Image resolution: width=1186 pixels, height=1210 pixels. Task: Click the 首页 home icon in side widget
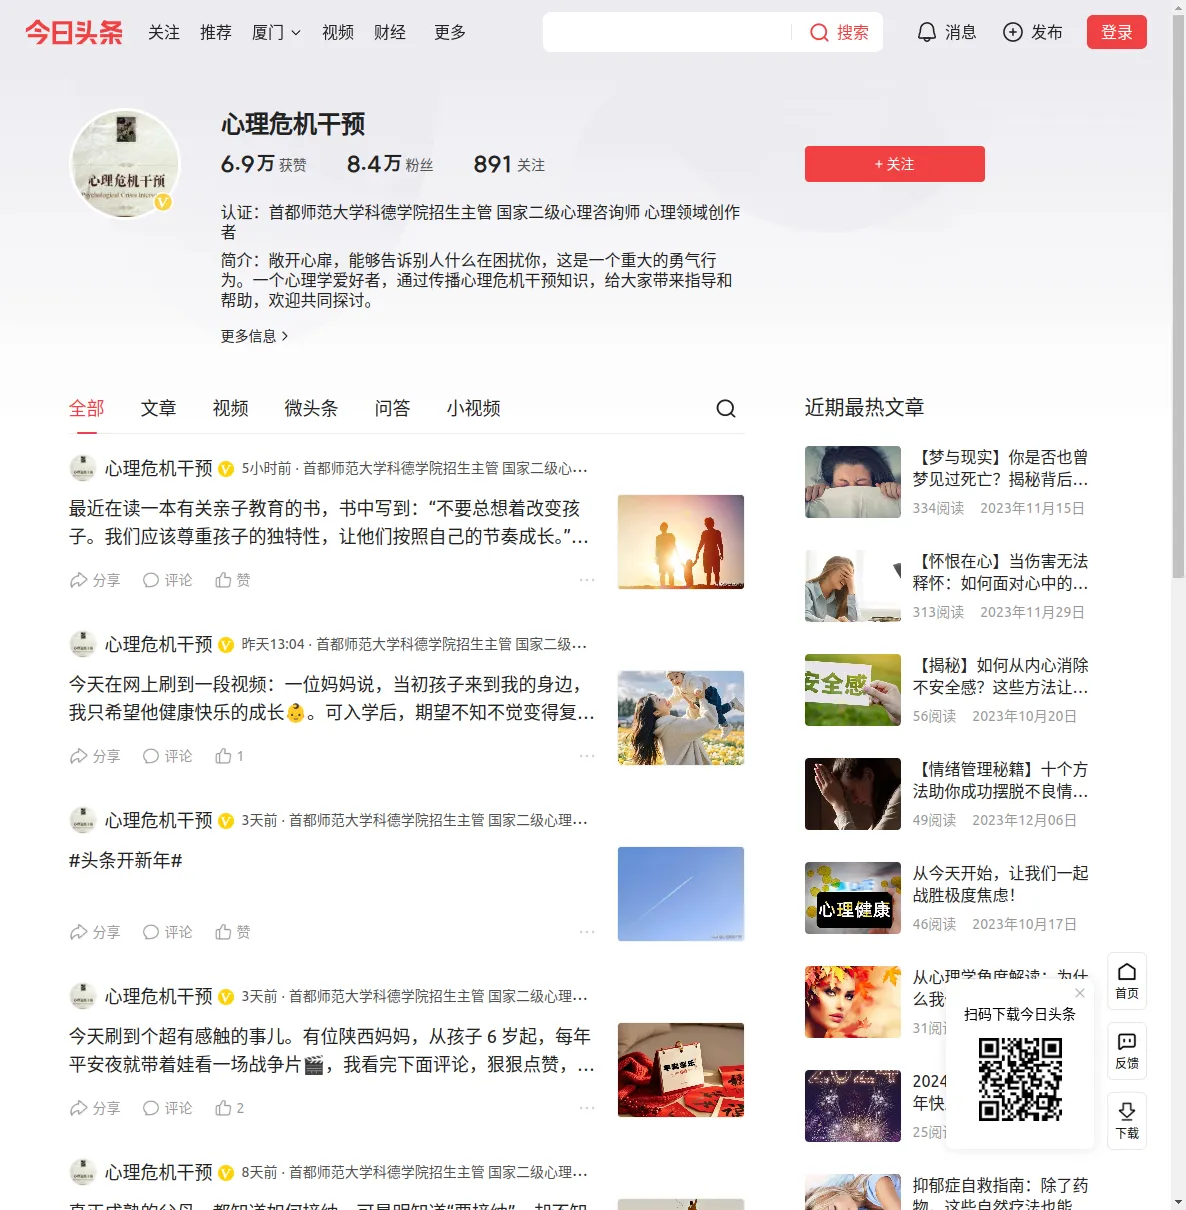(1127, 980)
